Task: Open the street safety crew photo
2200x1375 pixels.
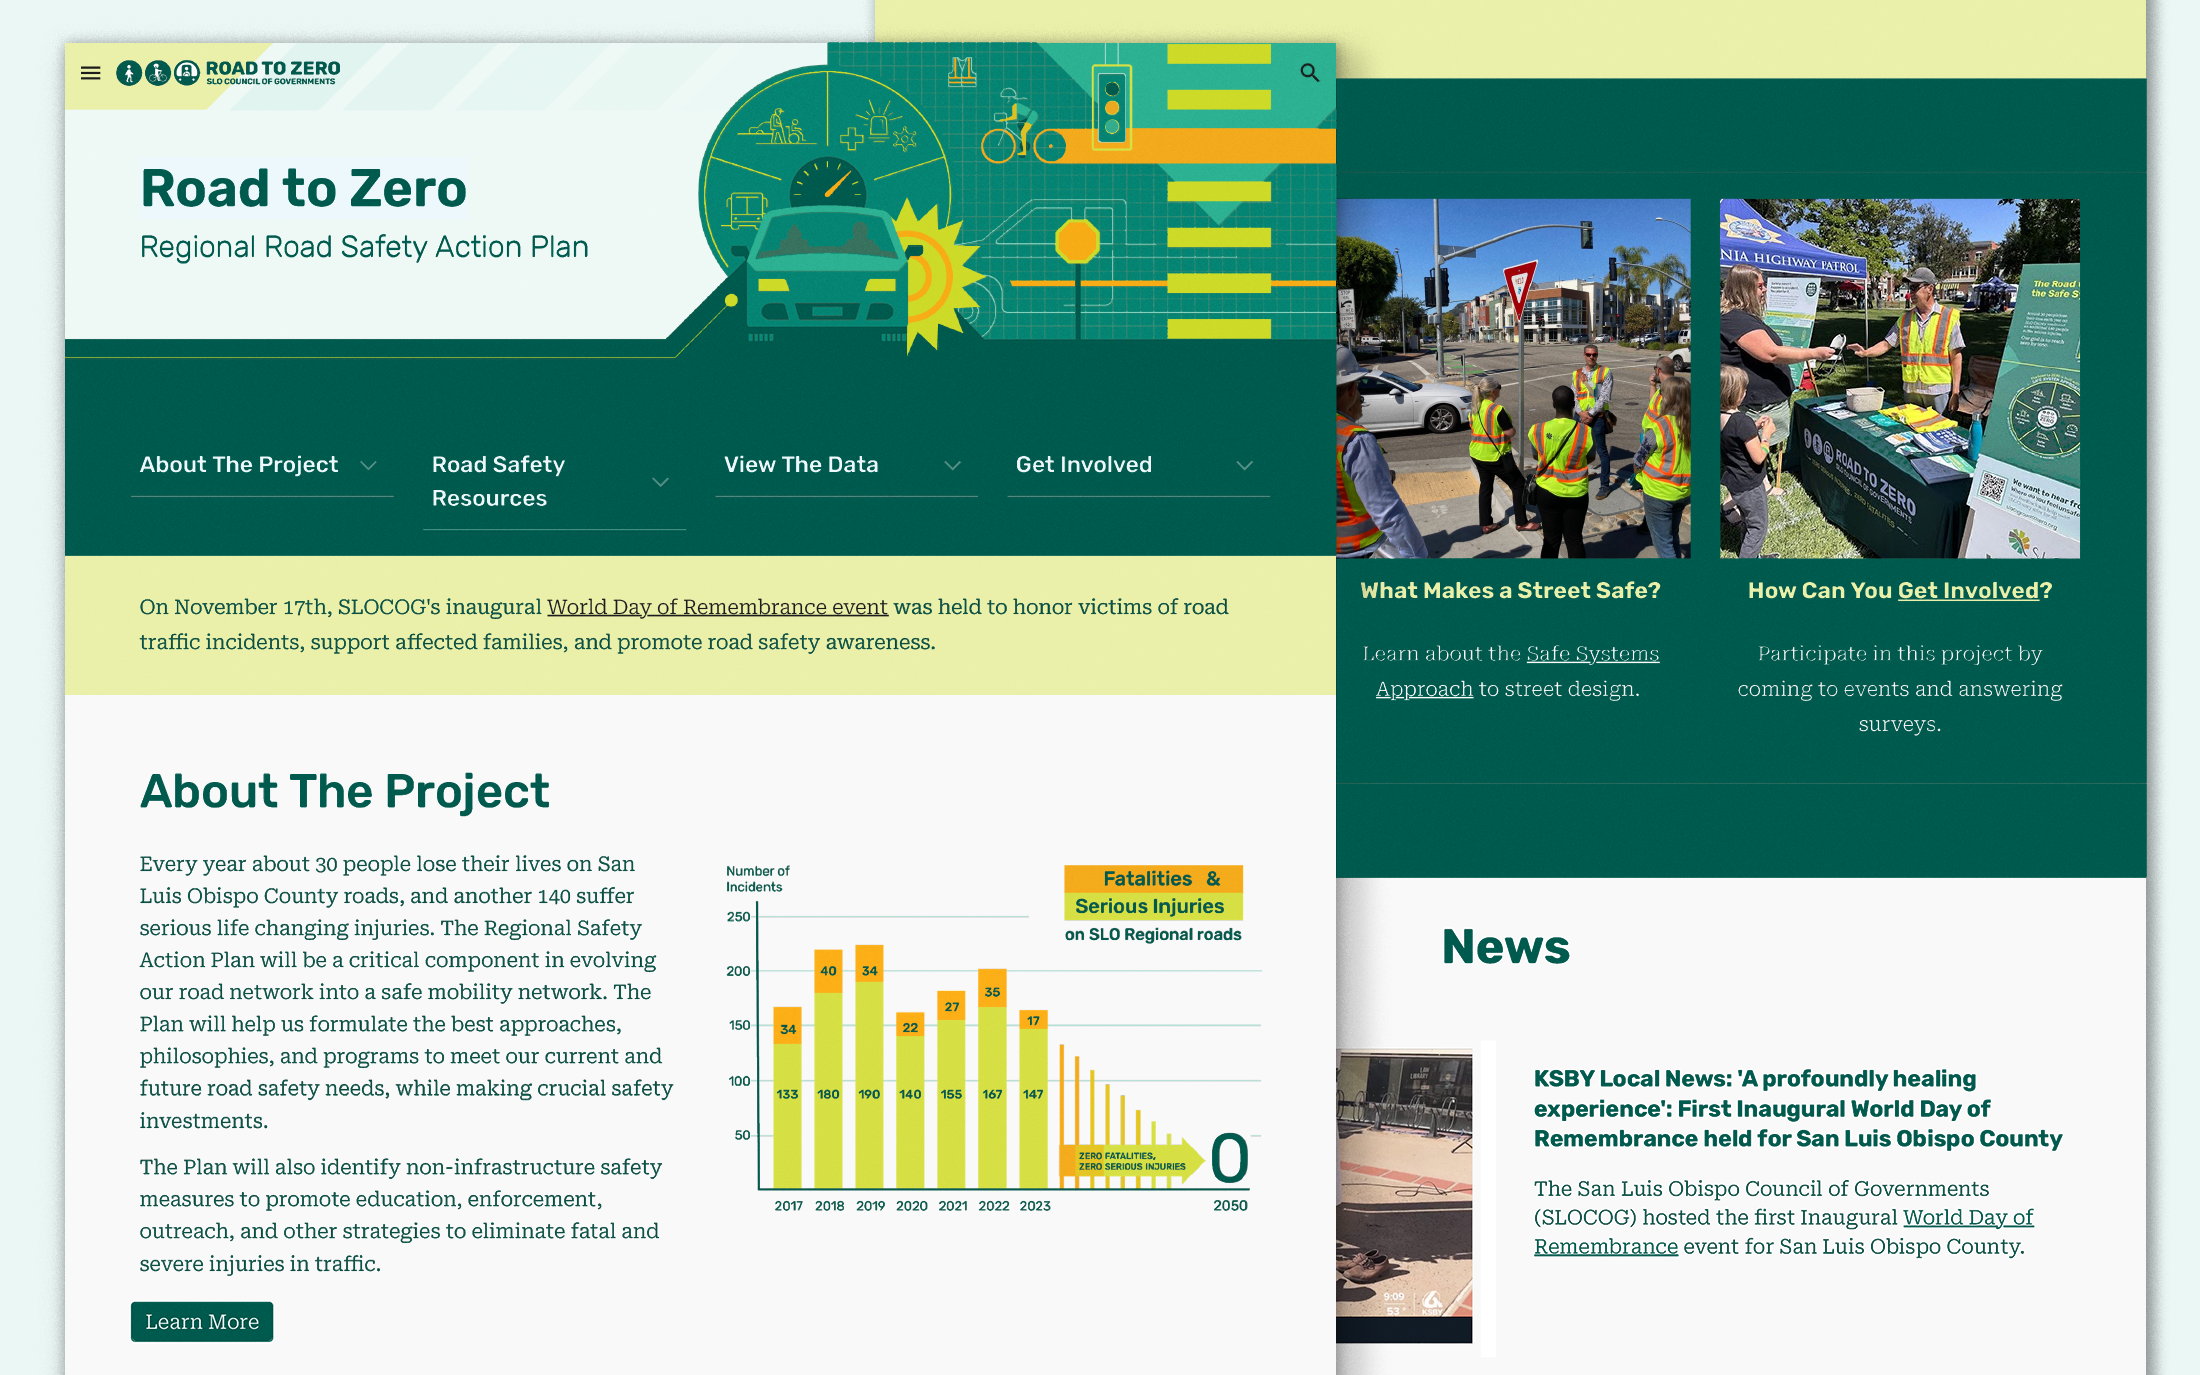Action: click(x=1513, y=378)
